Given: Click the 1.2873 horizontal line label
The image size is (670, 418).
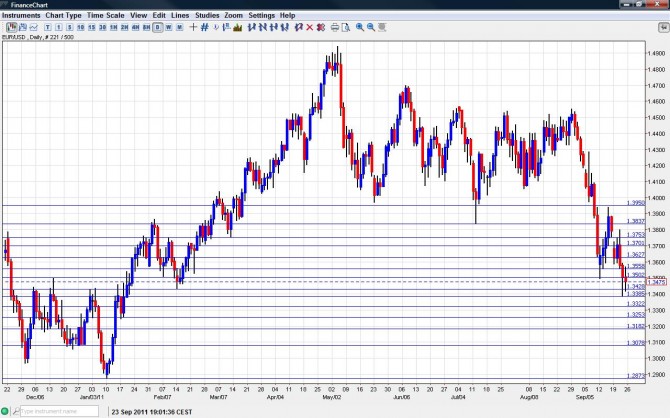Looking at the screenshot, I should [636, 375].
